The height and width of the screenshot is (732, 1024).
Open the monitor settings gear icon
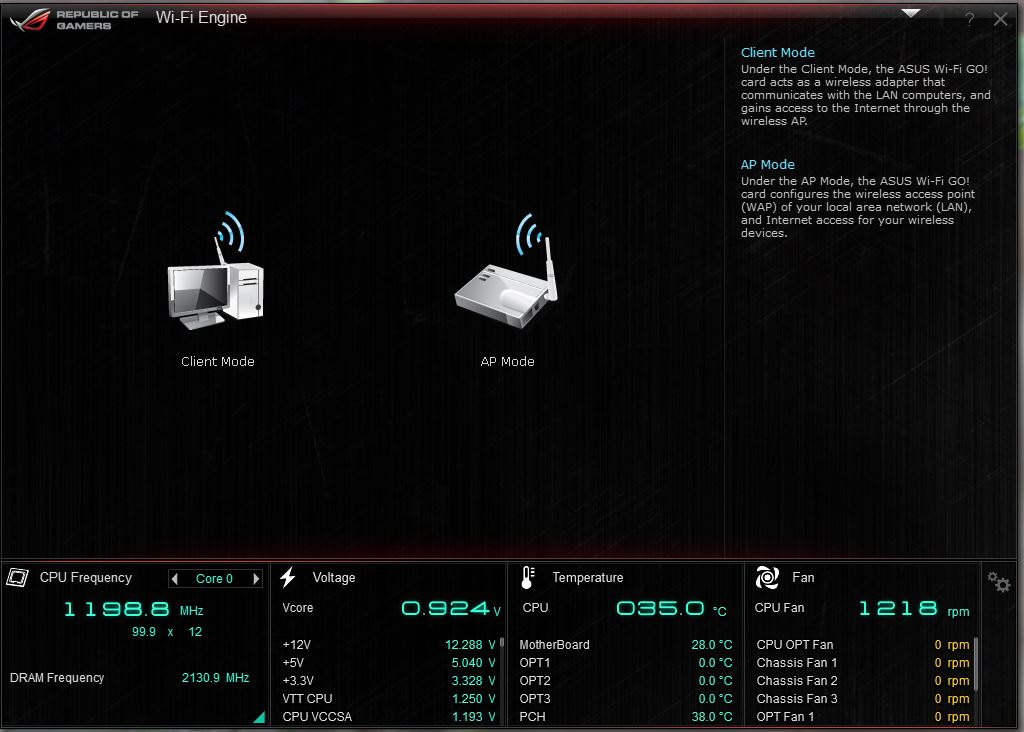[999, 581]
